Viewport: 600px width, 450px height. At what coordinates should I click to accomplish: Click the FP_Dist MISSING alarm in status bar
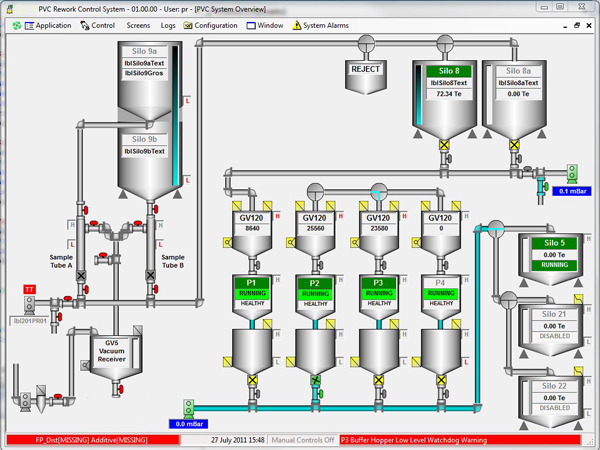pyautogui.click(x=92, y=440)
